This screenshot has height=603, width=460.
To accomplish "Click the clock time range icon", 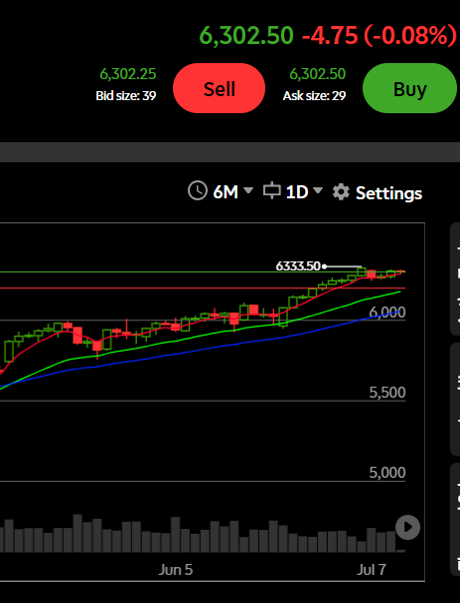I will coord(197,191).
